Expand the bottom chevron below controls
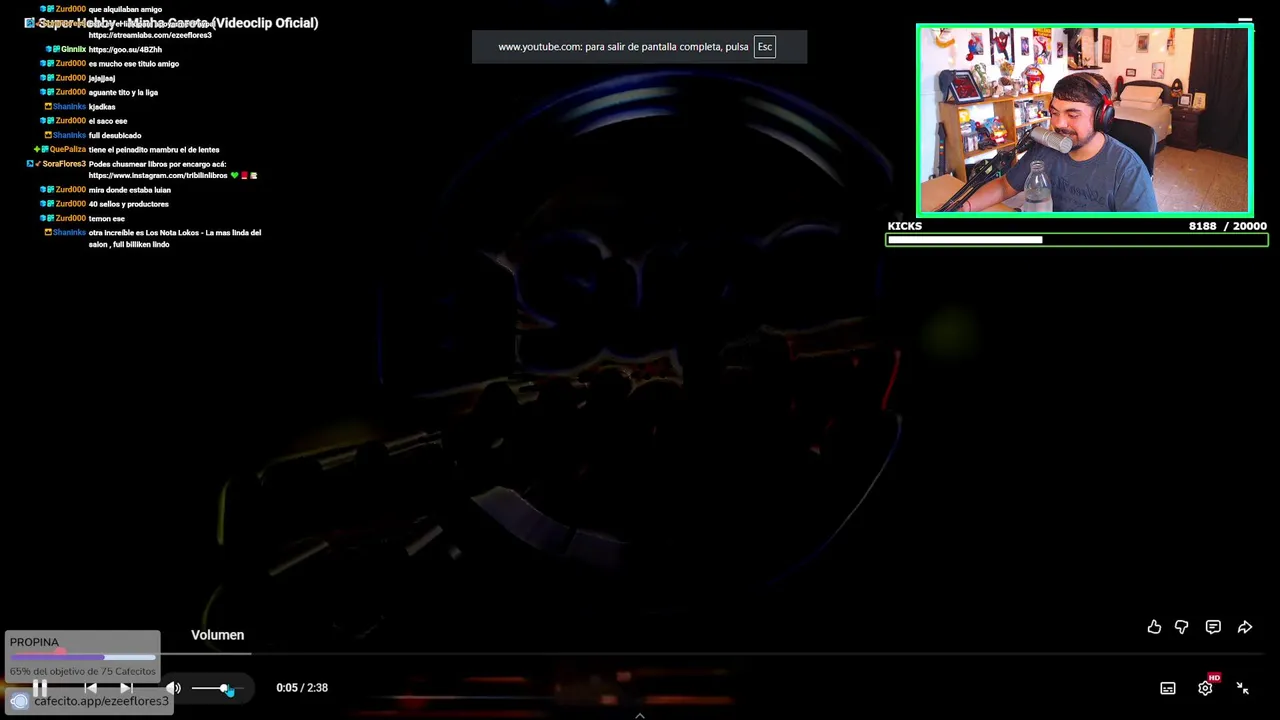 click(x=640, y=715)
